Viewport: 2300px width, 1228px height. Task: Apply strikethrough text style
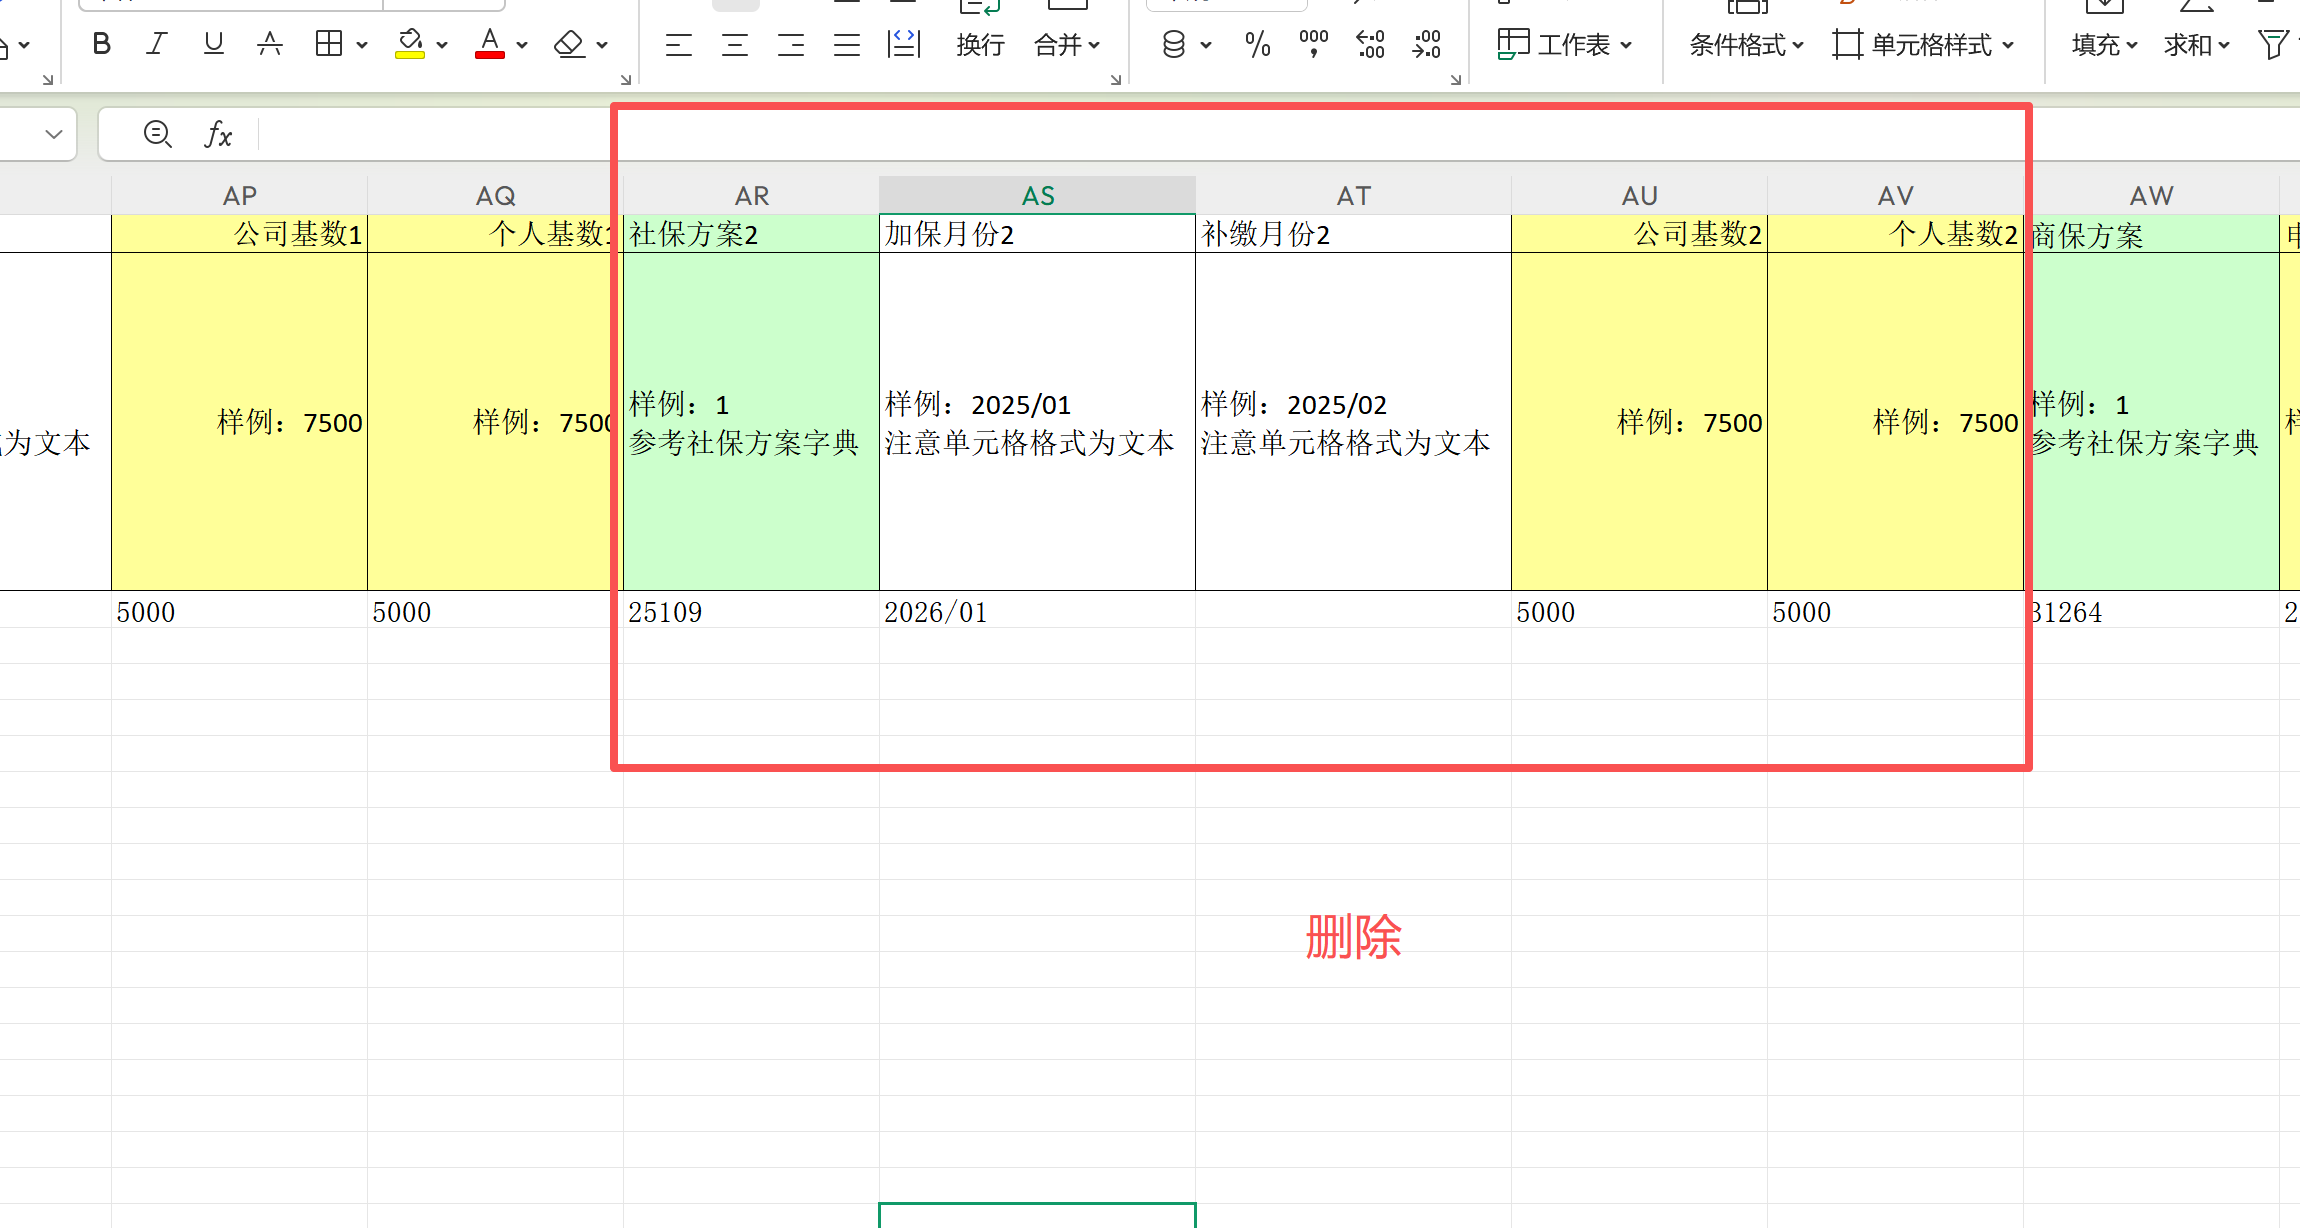[269, 44]
